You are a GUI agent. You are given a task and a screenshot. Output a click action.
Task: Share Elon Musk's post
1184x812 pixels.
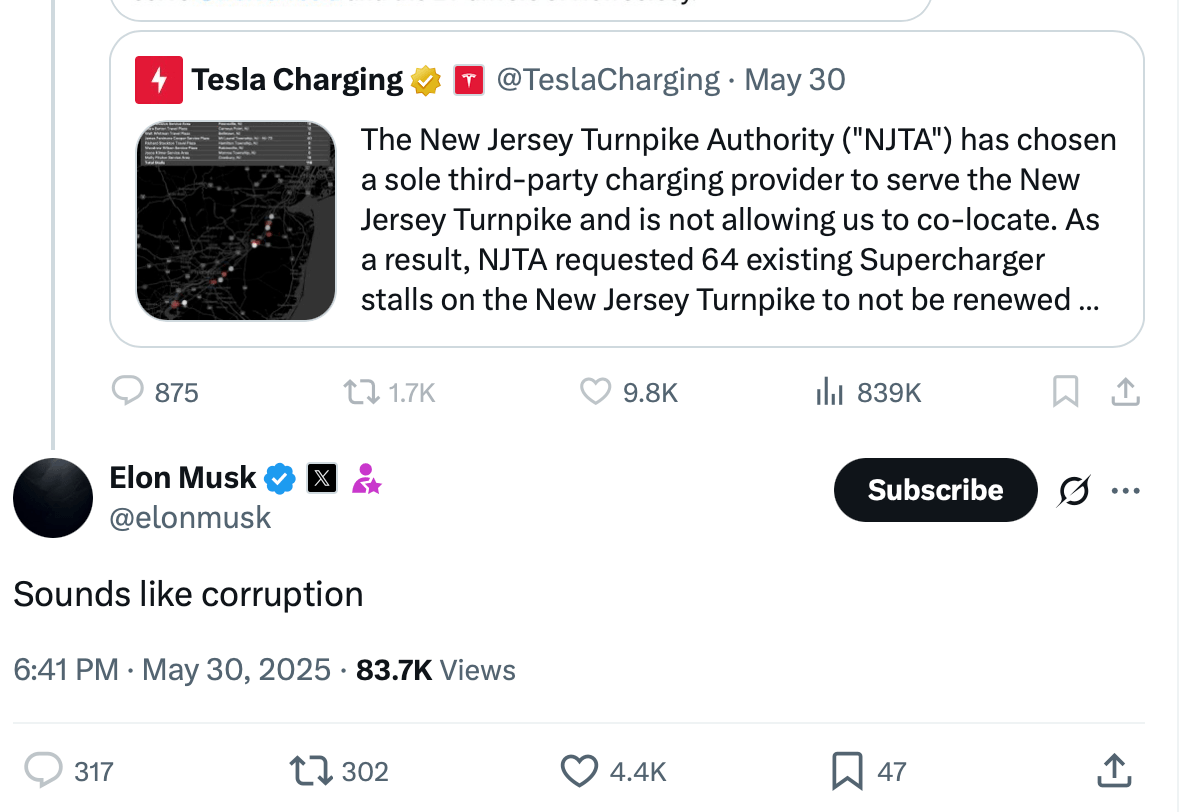pos(1114,770)
